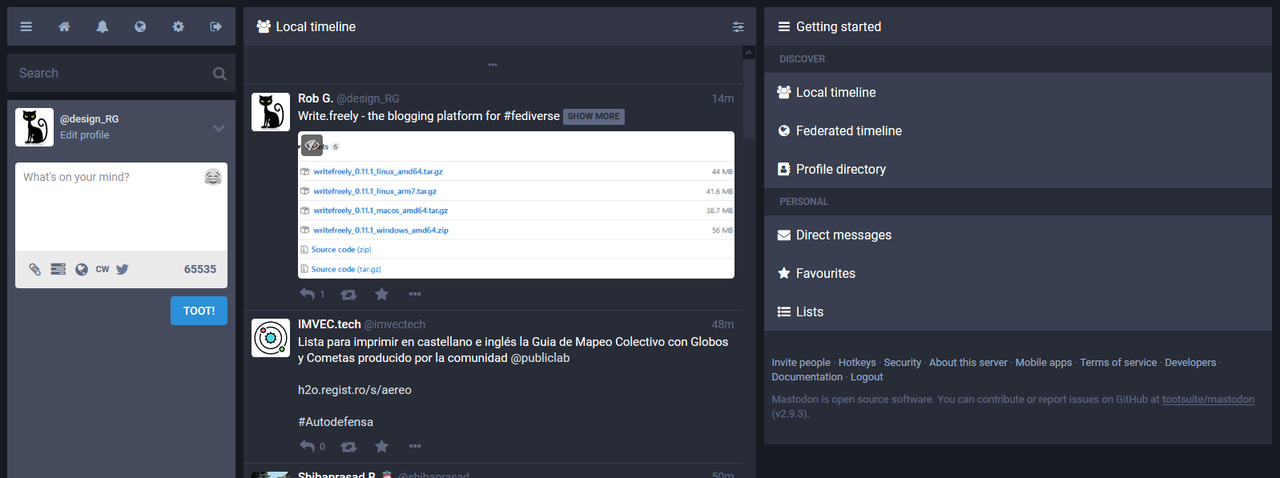Focus the Search input field

point(121,73)
